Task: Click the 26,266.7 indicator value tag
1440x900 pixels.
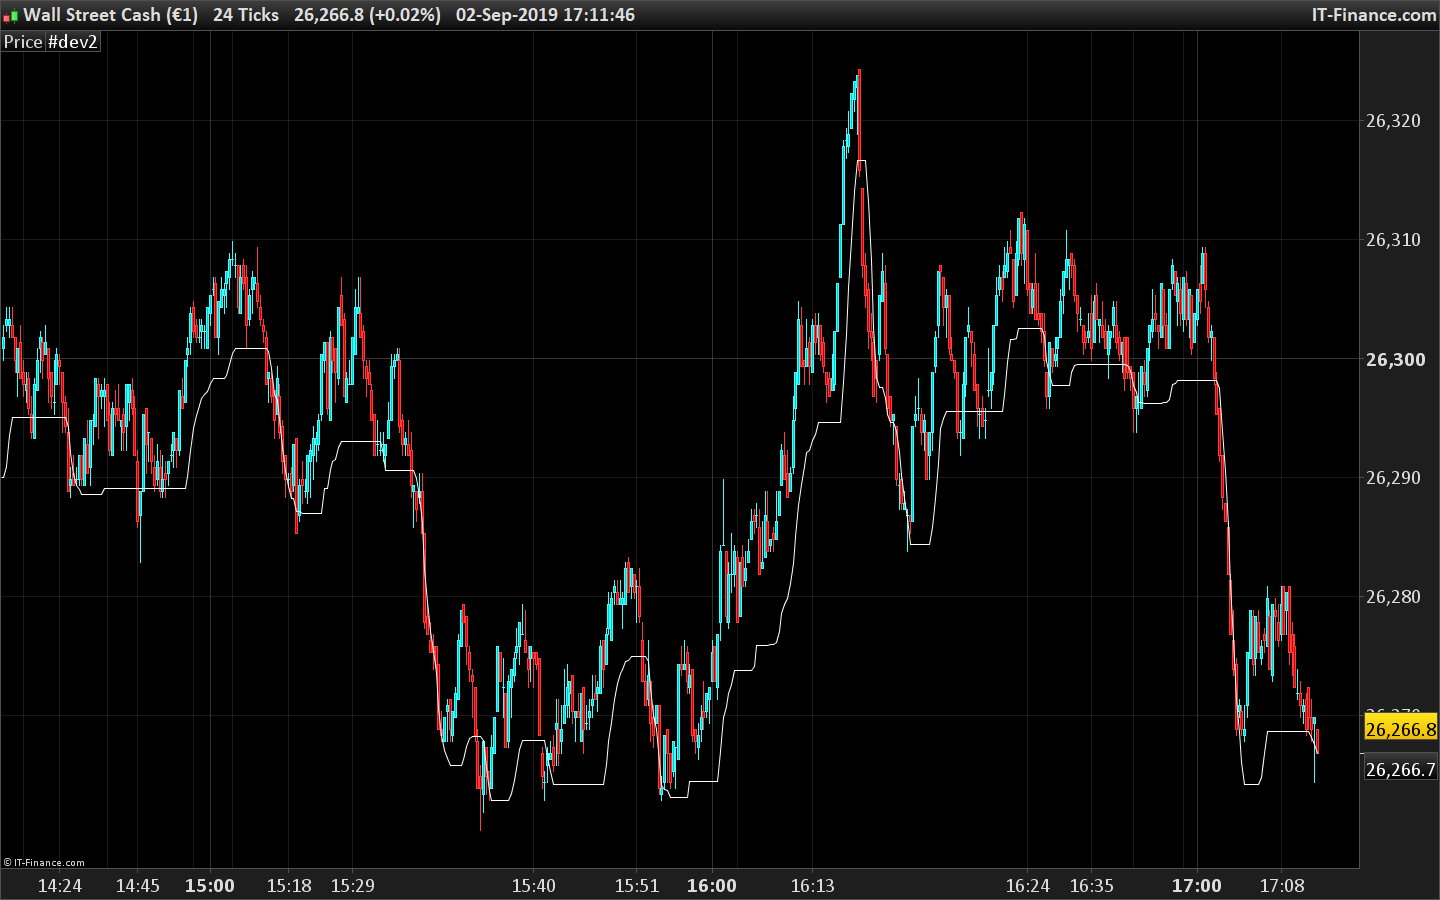Action: (x=1401, y=769)
